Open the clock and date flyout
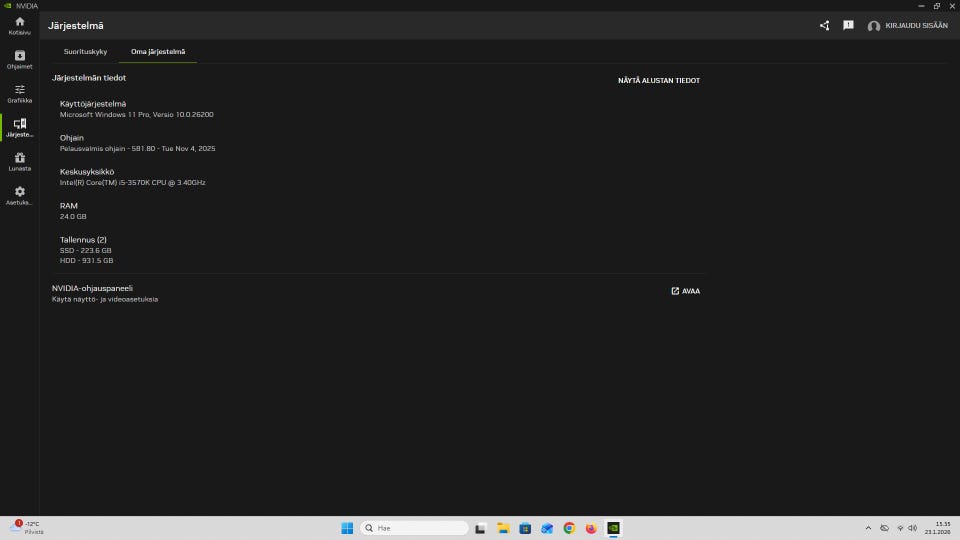The image size is (960, 540). click(x=937, y=528)
